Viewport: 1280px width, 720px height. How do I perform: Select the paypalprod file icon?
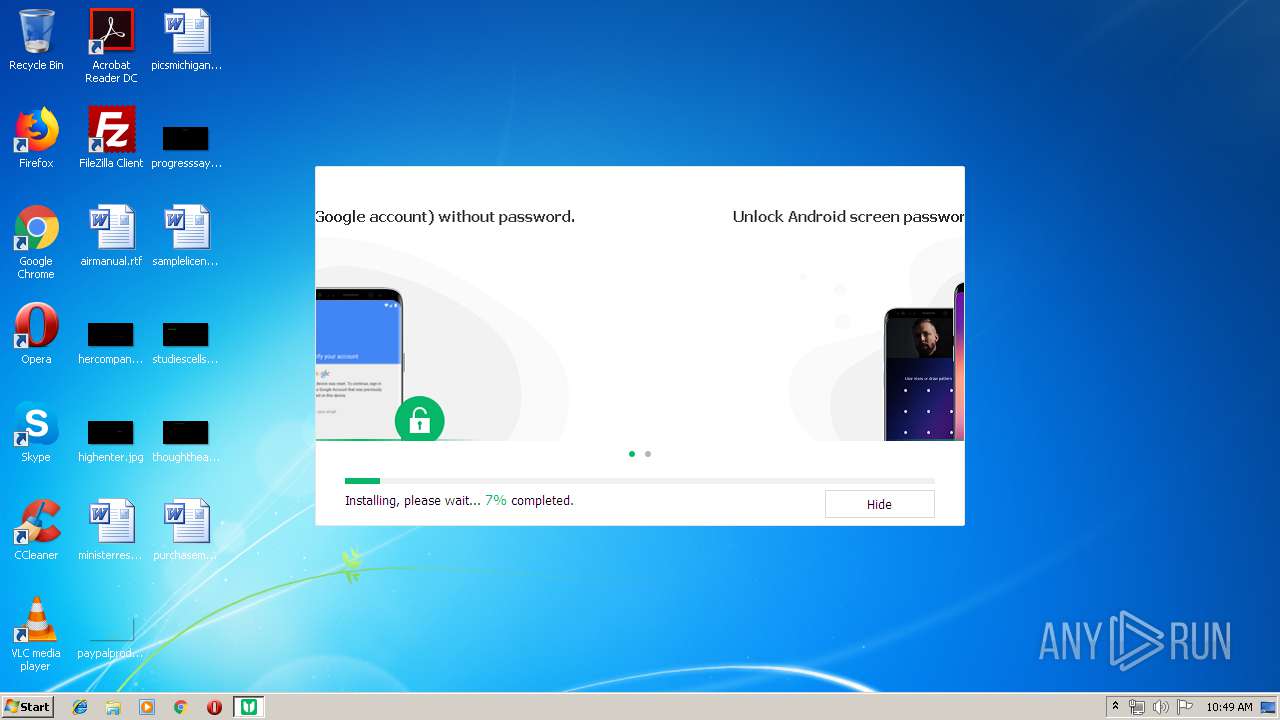coord(111,638)
